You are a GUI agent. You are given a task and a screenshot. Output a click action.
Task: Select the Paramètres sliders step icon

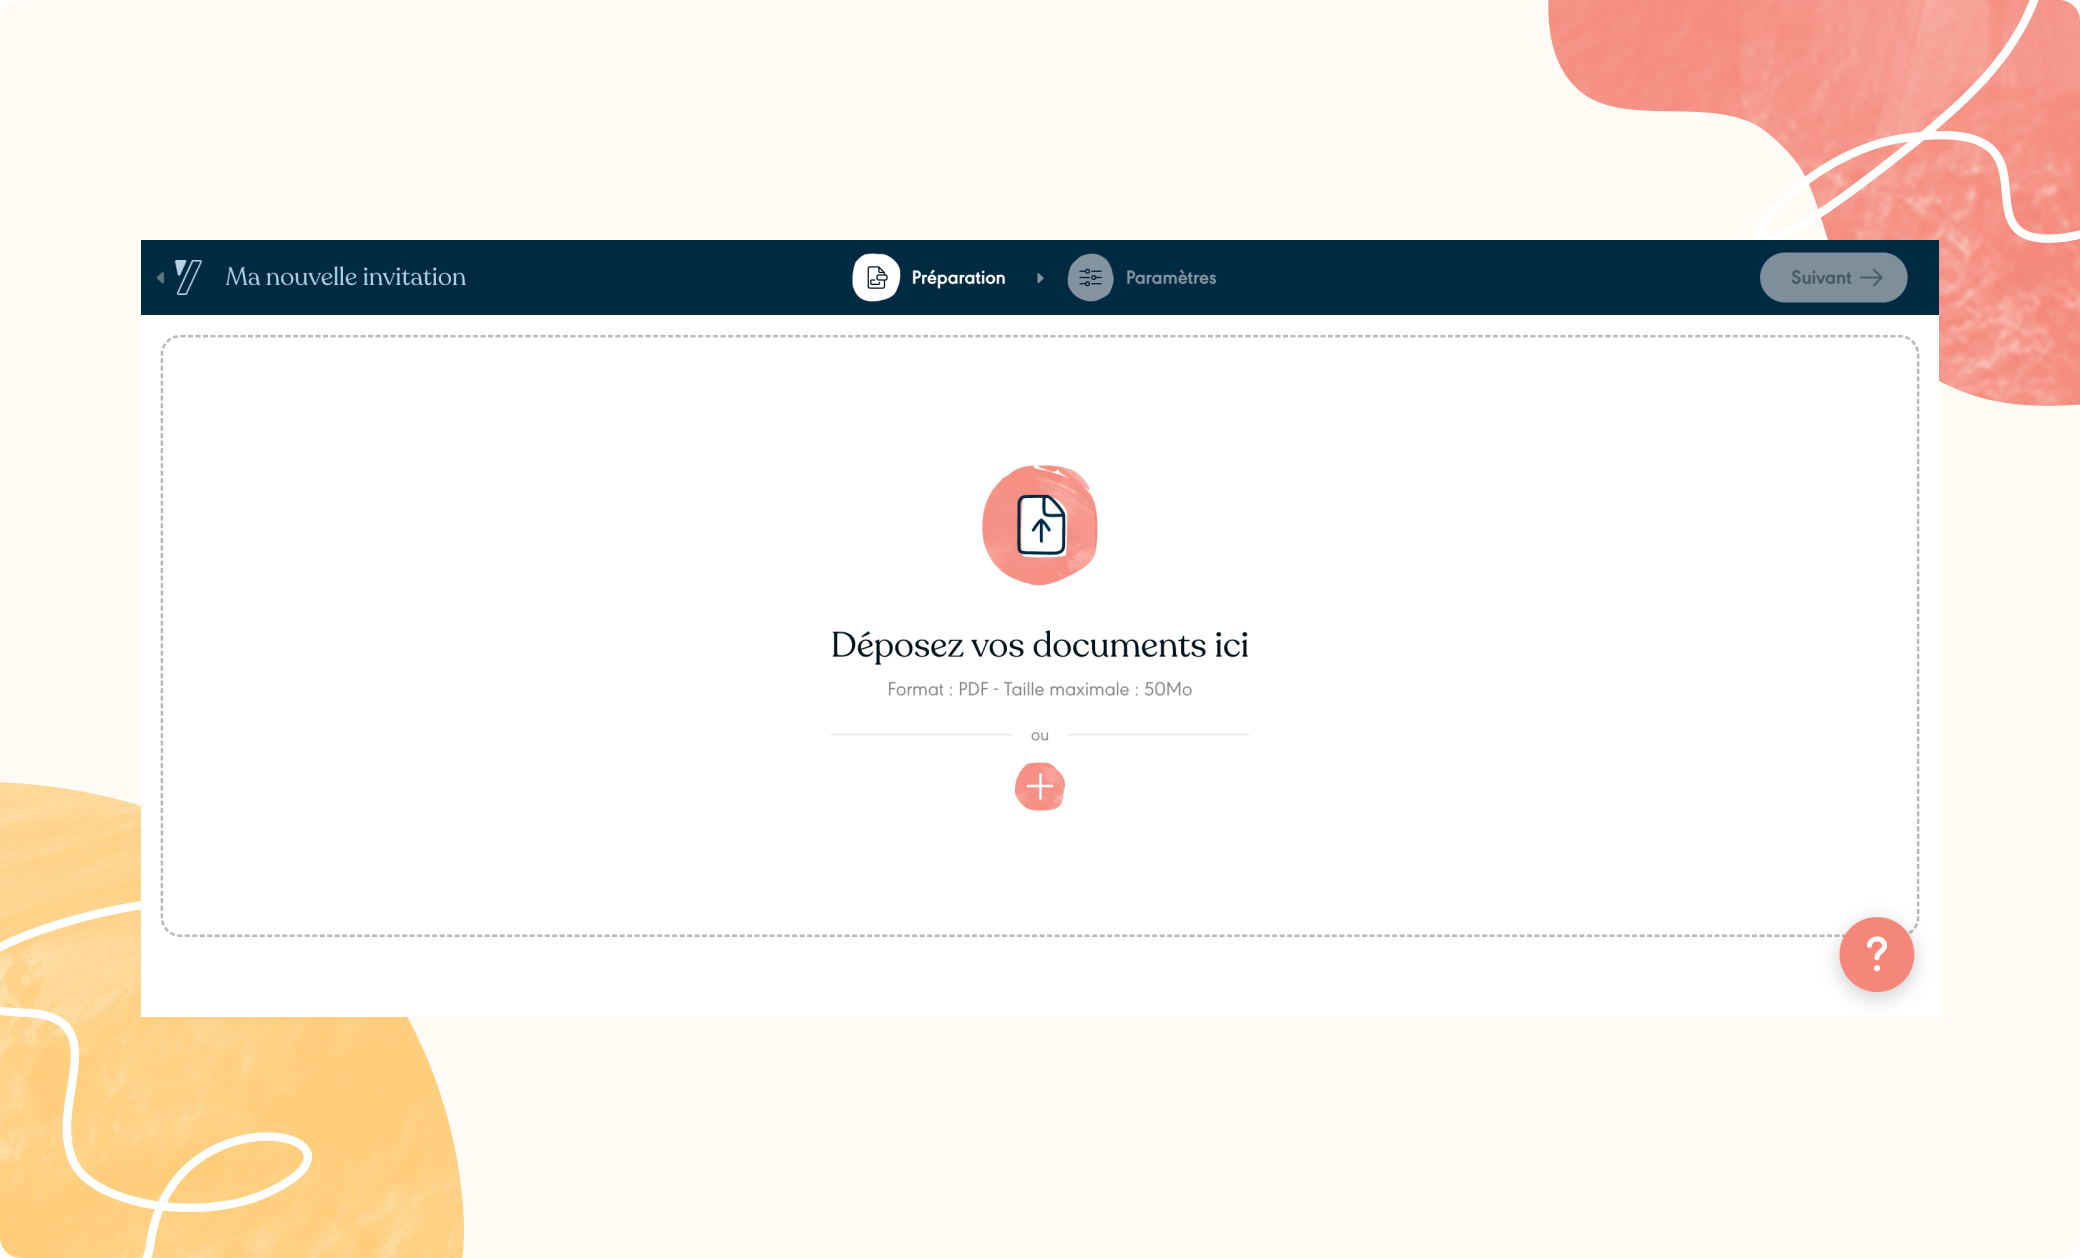click(1090, 277)
